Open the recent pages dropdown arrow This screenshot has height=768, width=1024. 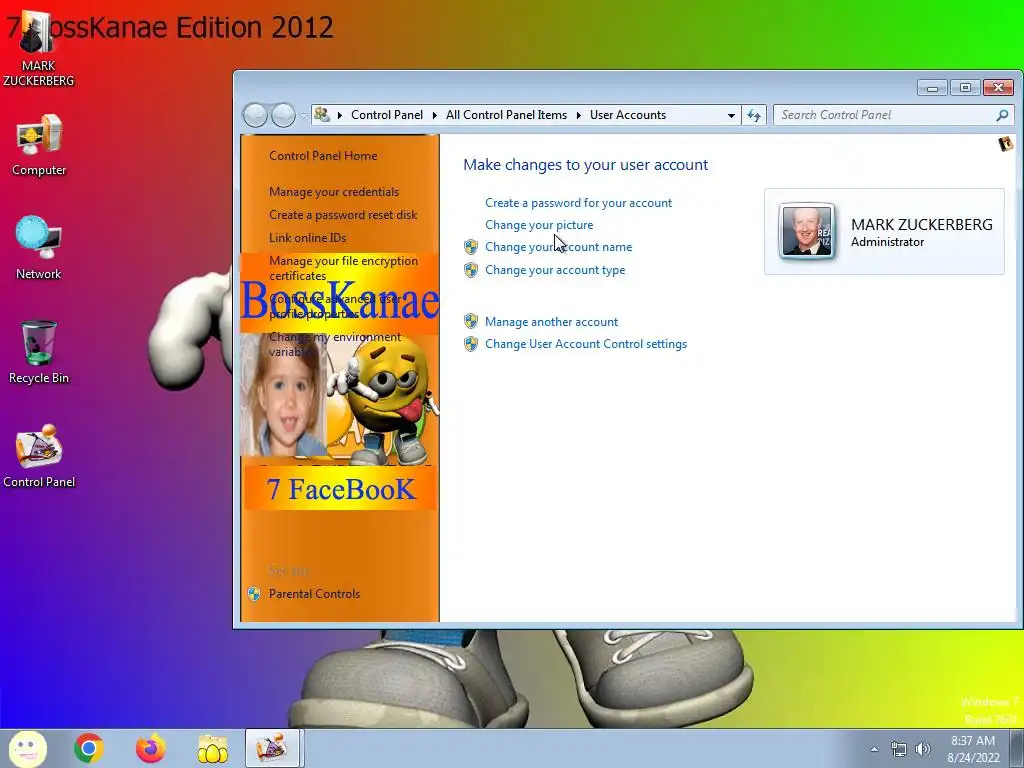(303, 116)
